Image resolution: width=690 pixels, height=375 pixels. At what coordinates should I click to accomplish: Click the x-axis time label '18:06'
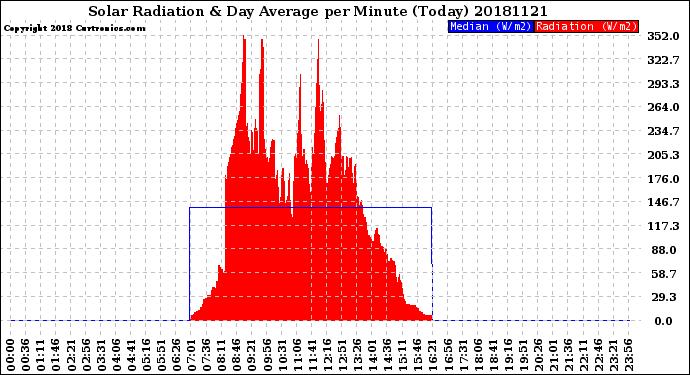(477, 355)
